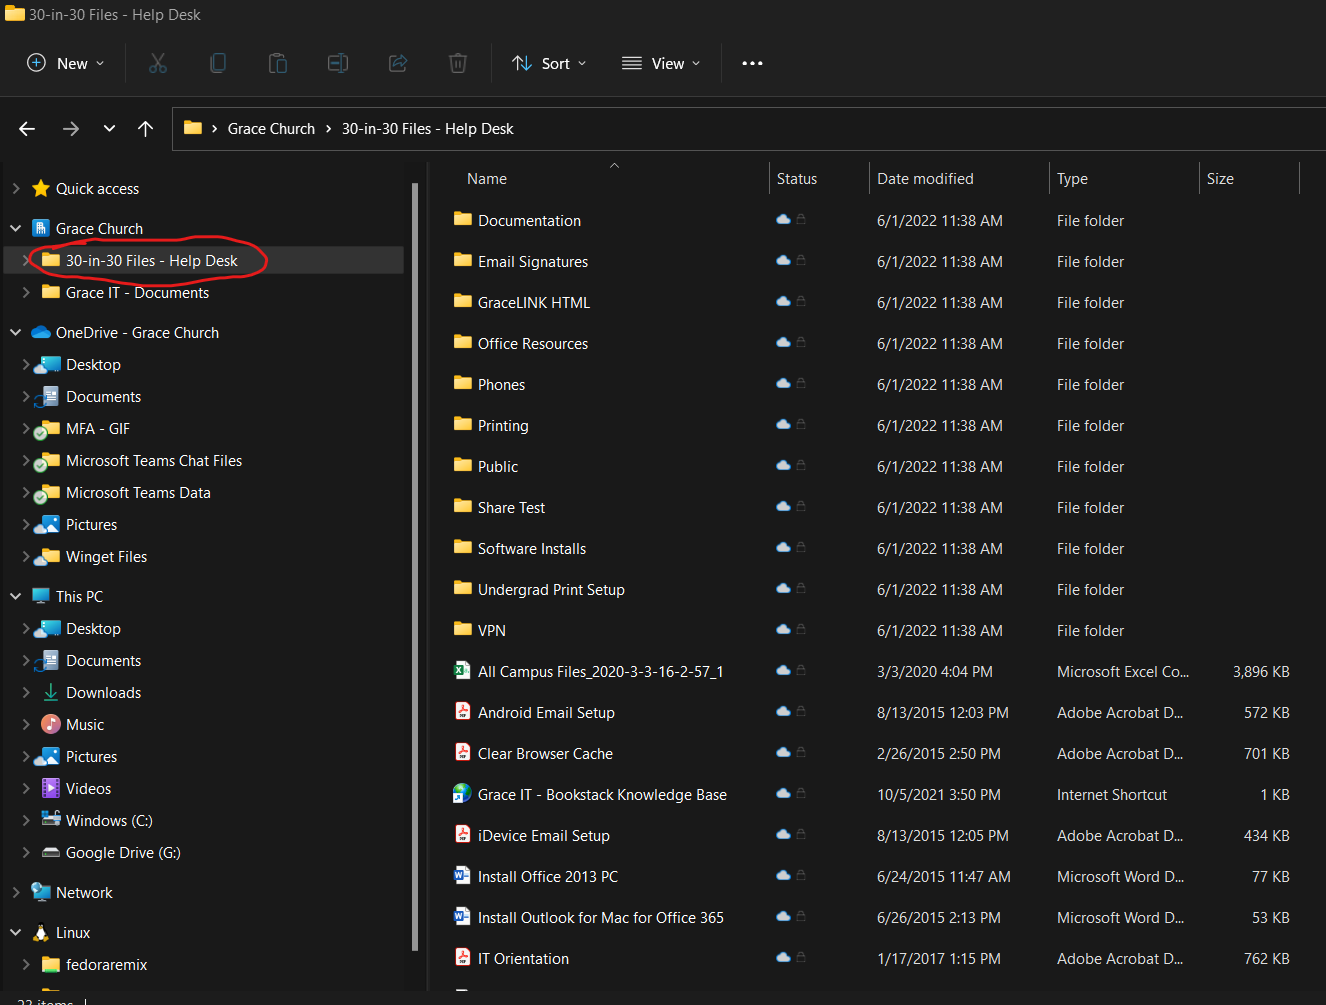Open the Sort dropdown menu

click(x=549, y=63)
